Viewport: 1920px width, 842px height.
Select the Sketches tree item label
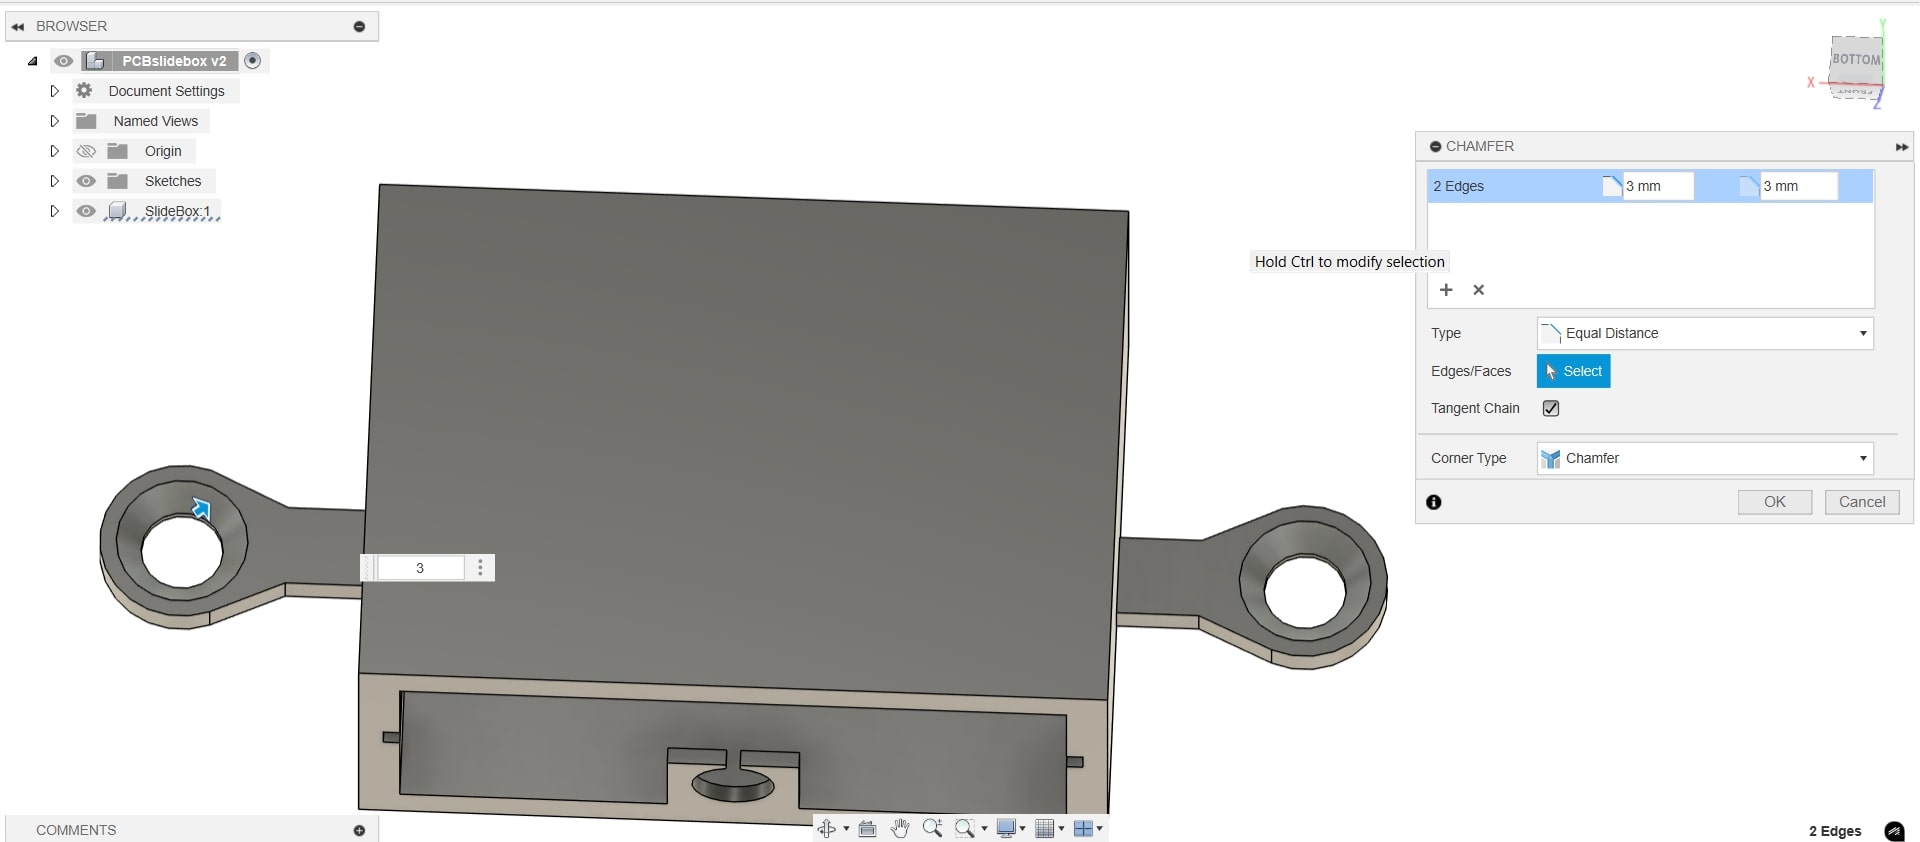tap(173, 181)
